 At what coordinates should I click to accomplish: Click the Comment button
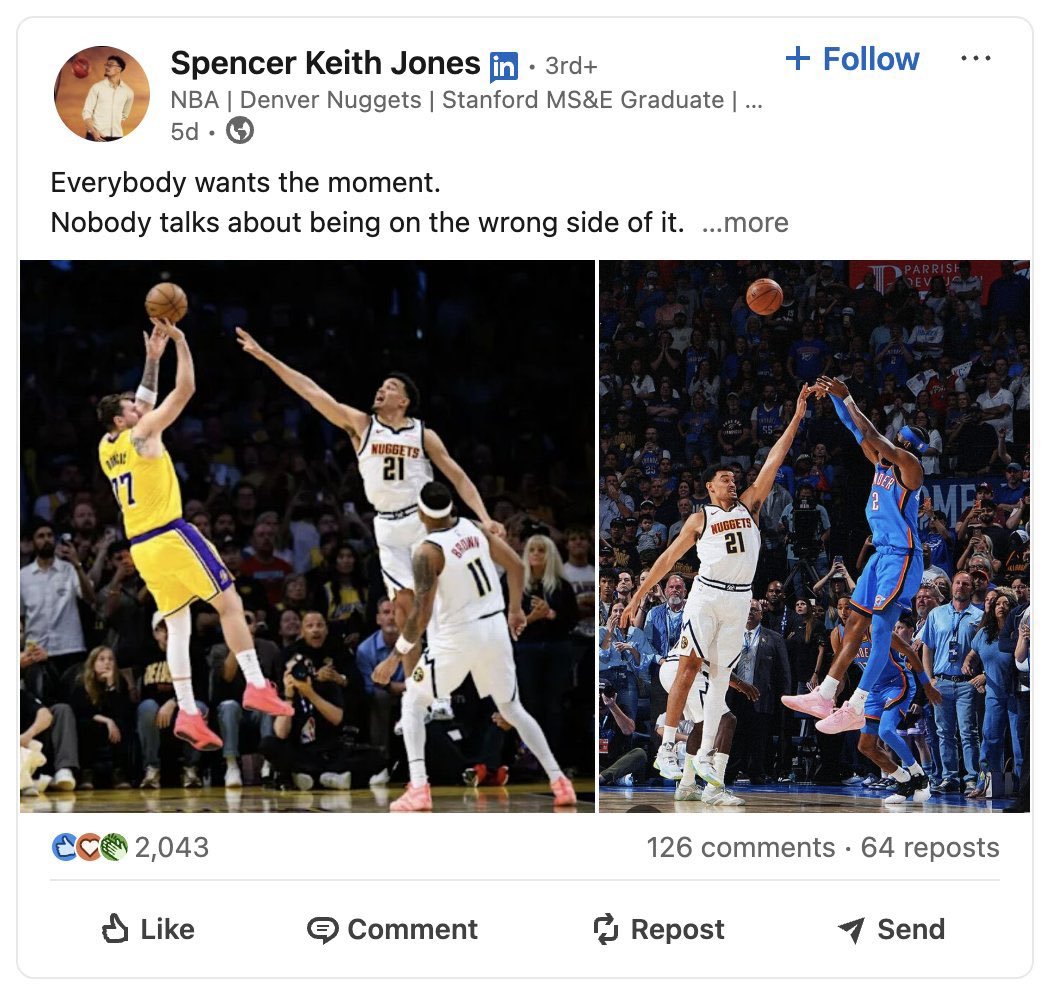[x=392, y=929]
